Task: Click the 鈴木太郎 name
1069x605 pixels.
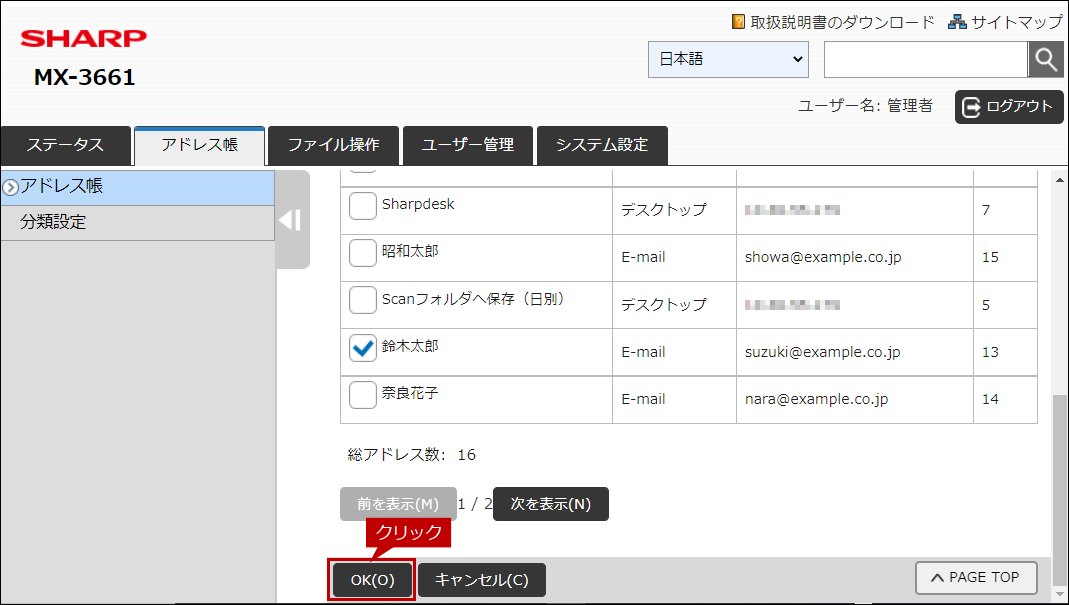Action: point(410,346)
